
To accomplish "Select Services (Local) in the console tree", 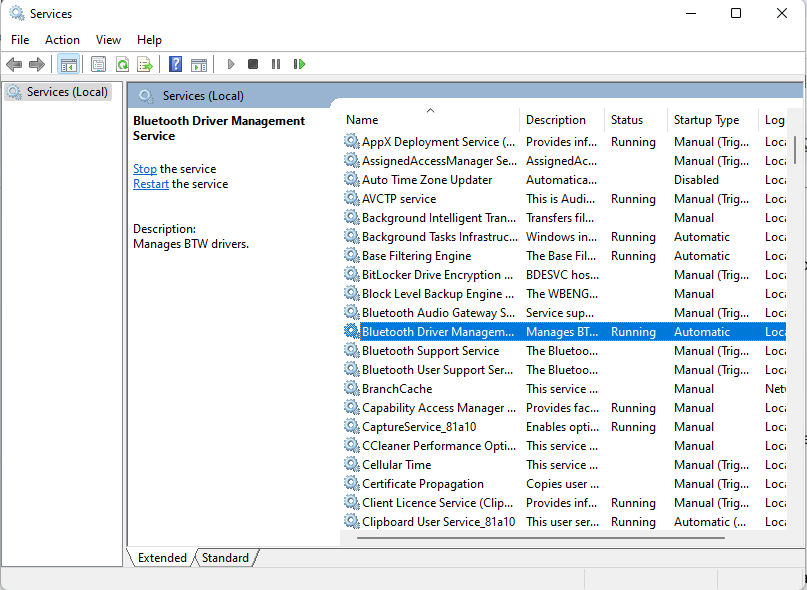I will (x=67, y=92).
